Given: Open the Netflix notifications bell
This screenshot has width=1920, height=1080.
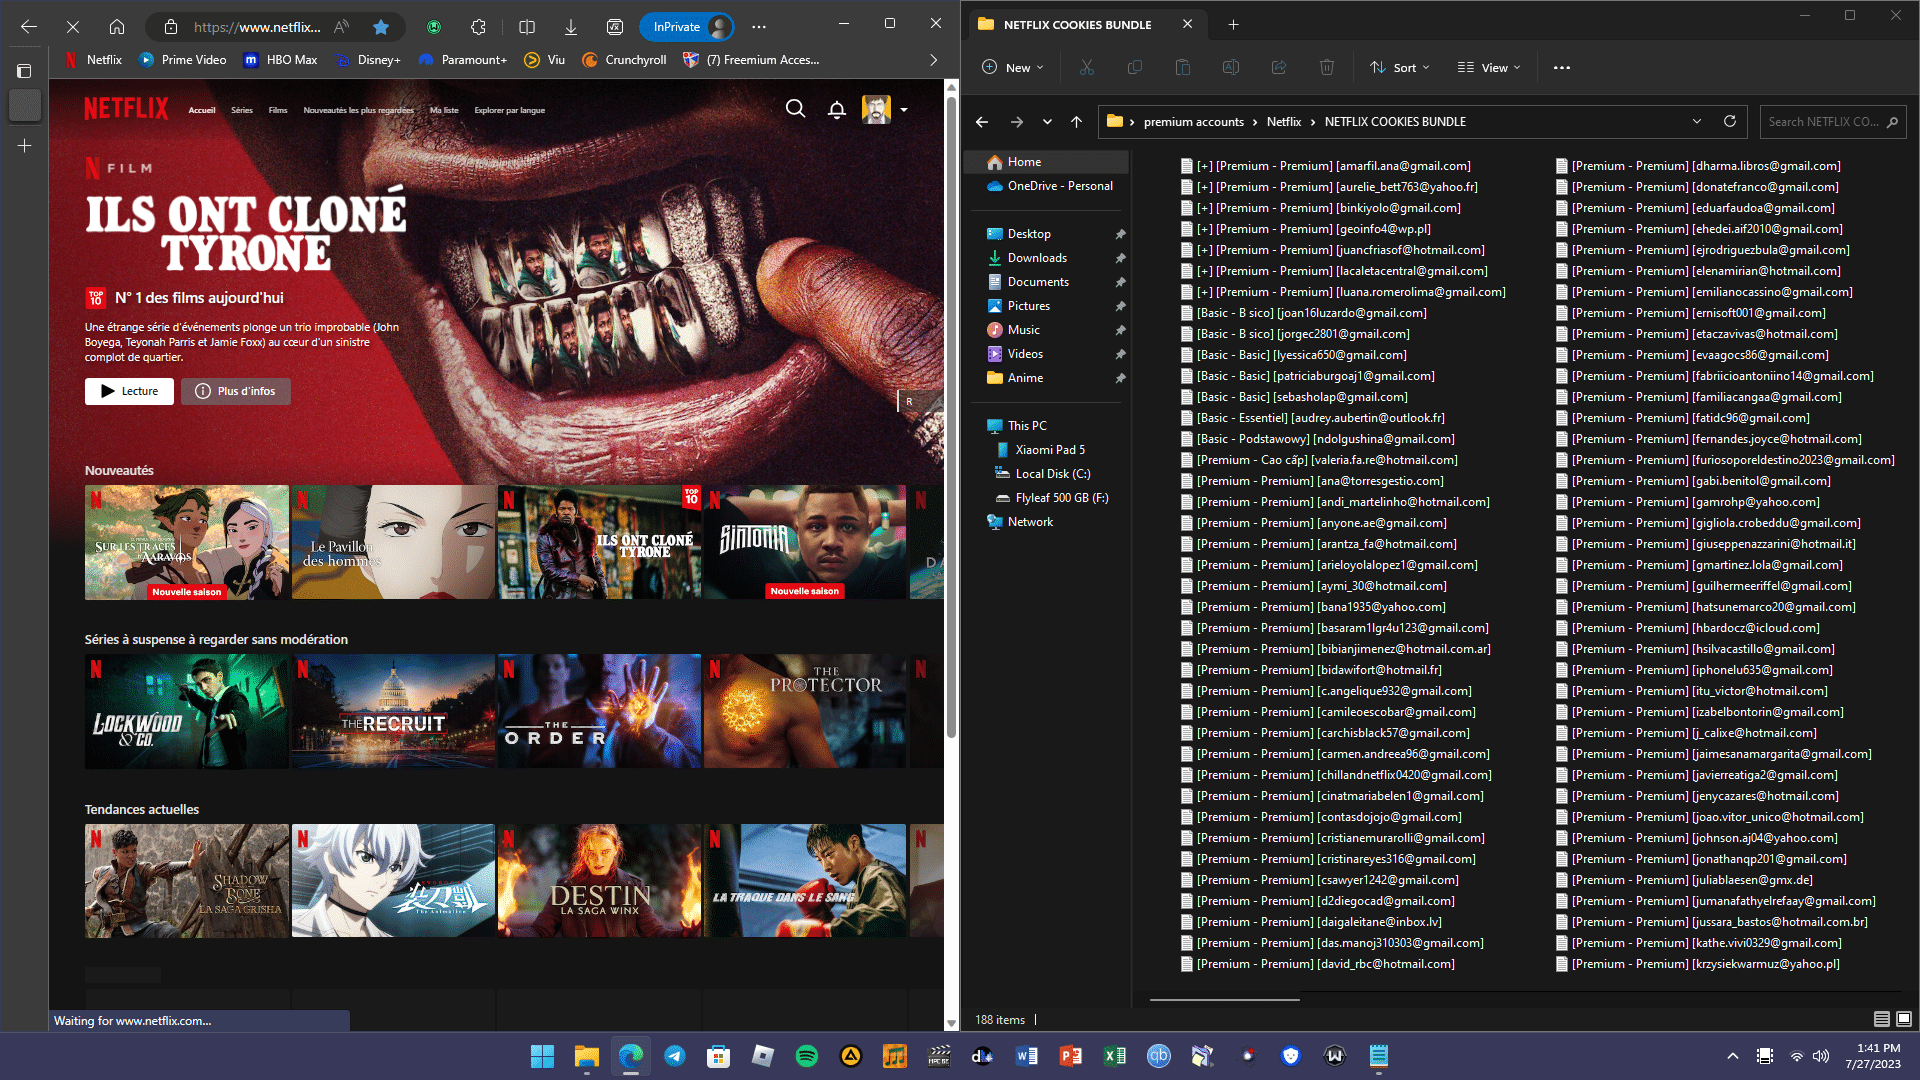Looking at the screenshot, I should tap(837, 109).
